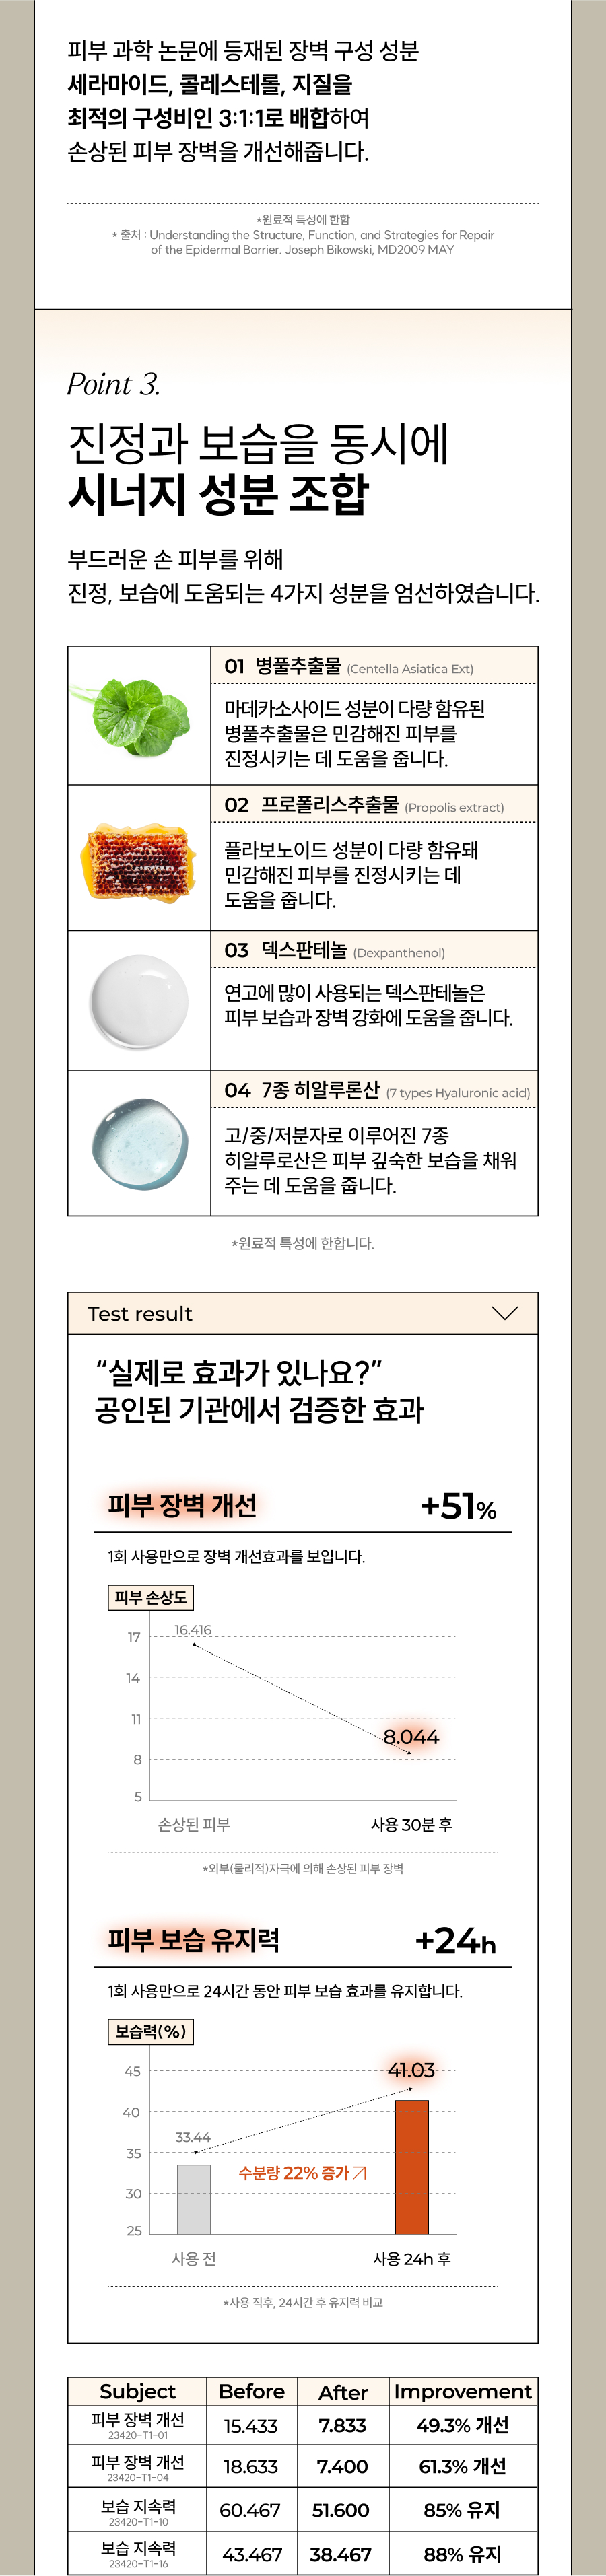Image resolution: width=606 pixels, height=2576 pixels.
Task: Click the 8.044 data point label
Action: click(411, 1737)
